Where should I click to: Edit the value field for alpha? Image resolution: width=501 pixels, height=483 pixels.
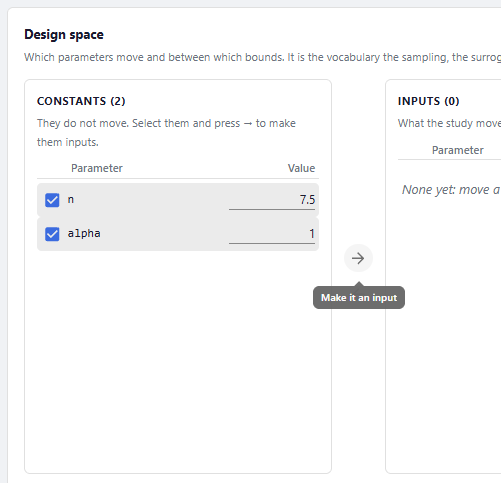pos(272,234)
